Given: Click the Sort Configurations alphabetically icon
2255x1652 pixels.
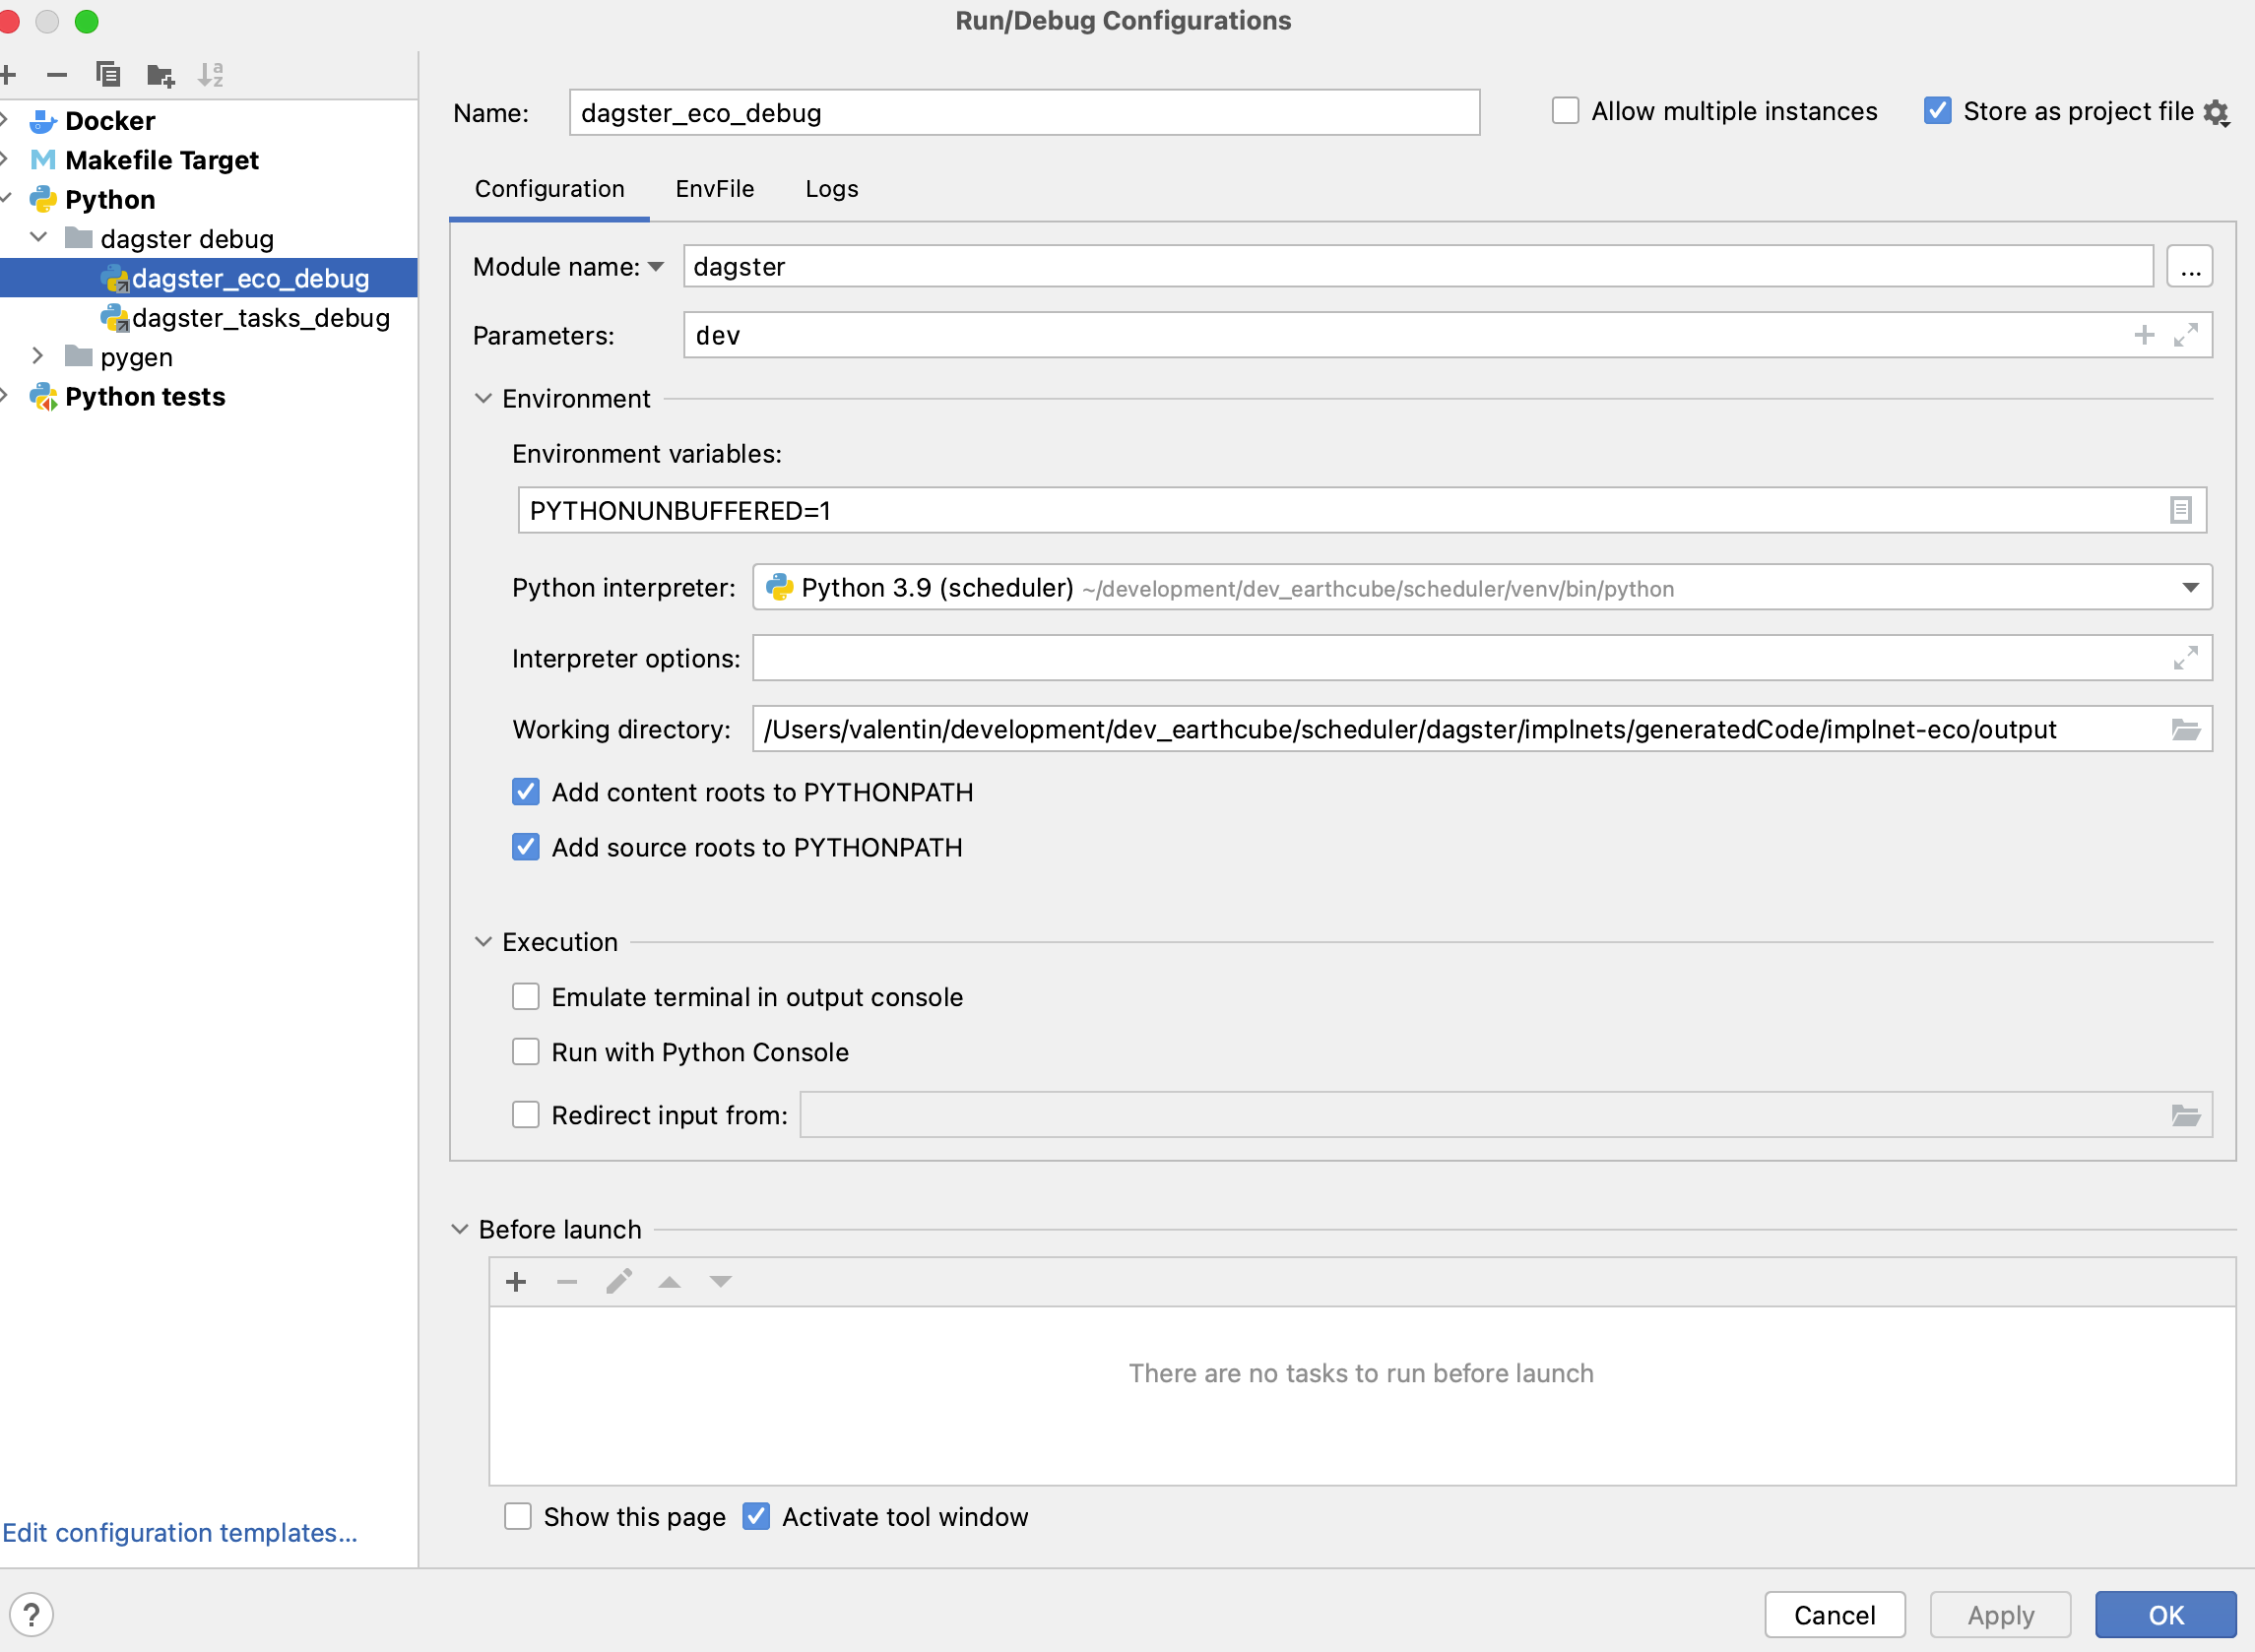Looking at the screenshot, I should 210,75.
